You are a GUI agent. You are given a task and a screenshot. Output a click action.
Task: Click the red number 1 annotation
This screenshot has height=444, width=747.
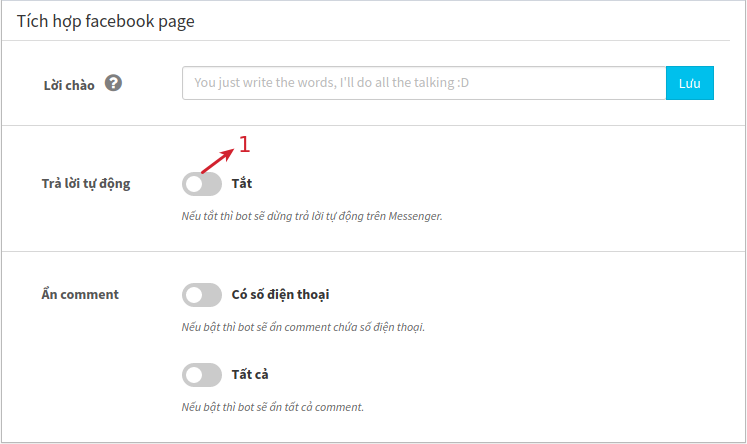(244, 144)
